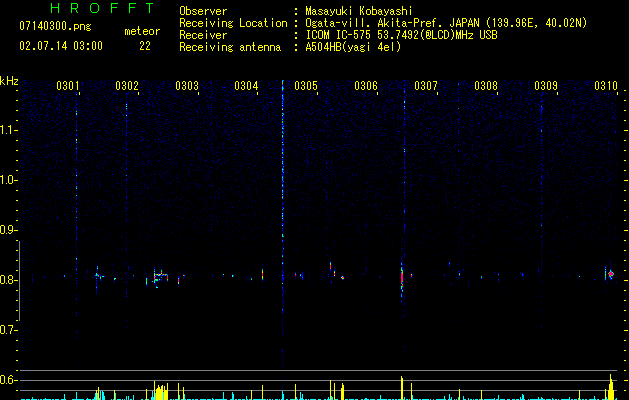629x400 pixels.
Task: Click the meteor count 22
Action: click(145, 46)
